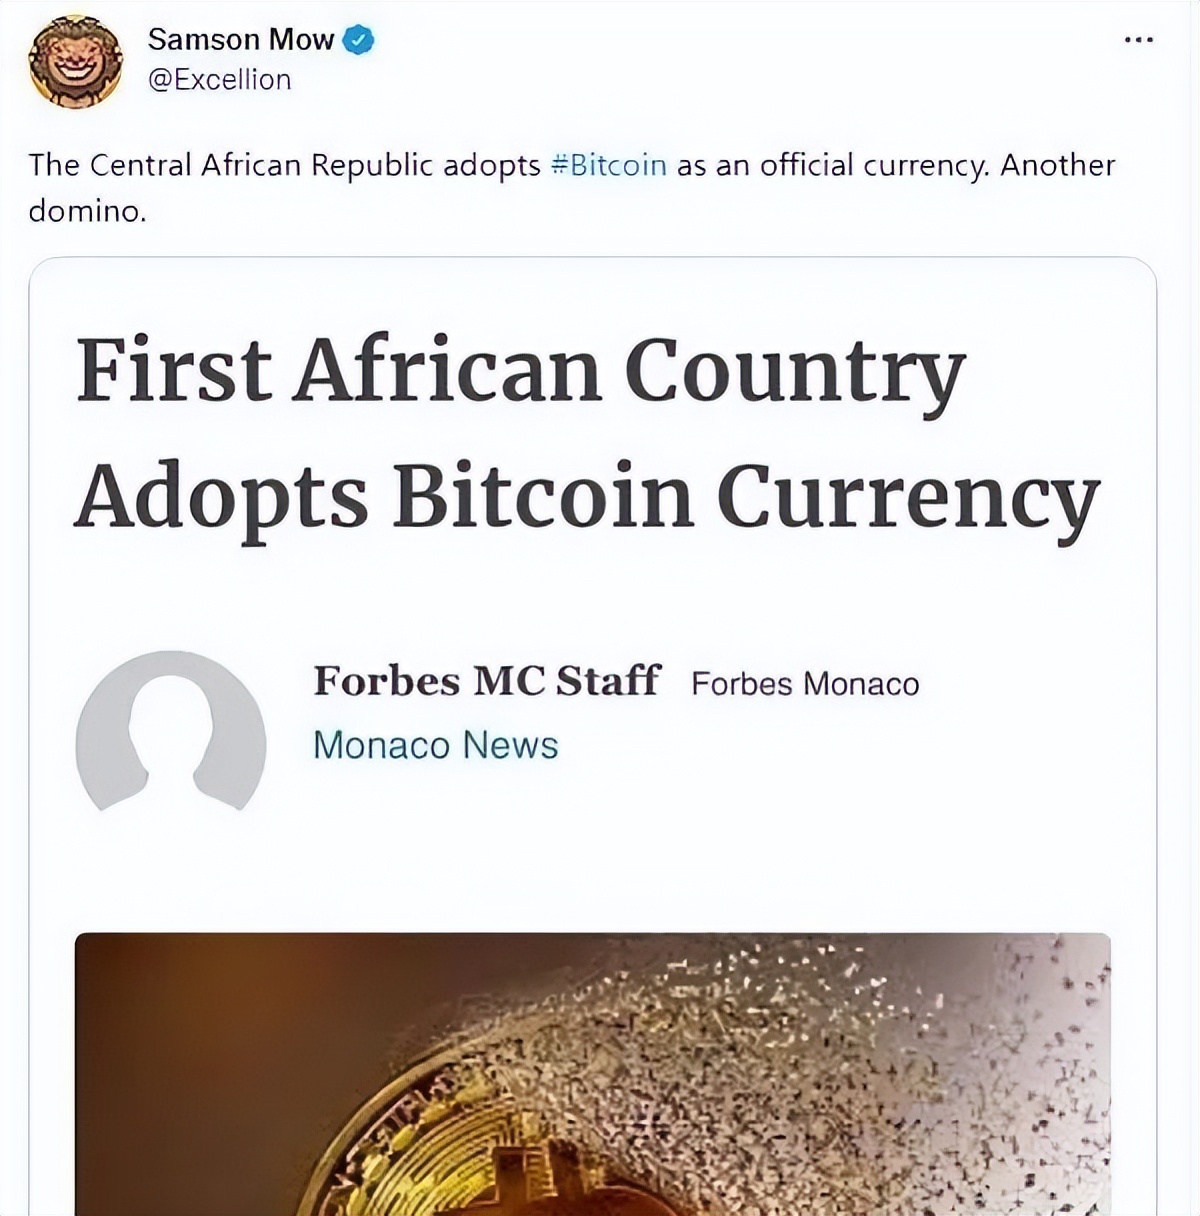Open Samson Mow's profile via his picture
The height and width of the screenshot is (1216, 1200).
[75, 58]
